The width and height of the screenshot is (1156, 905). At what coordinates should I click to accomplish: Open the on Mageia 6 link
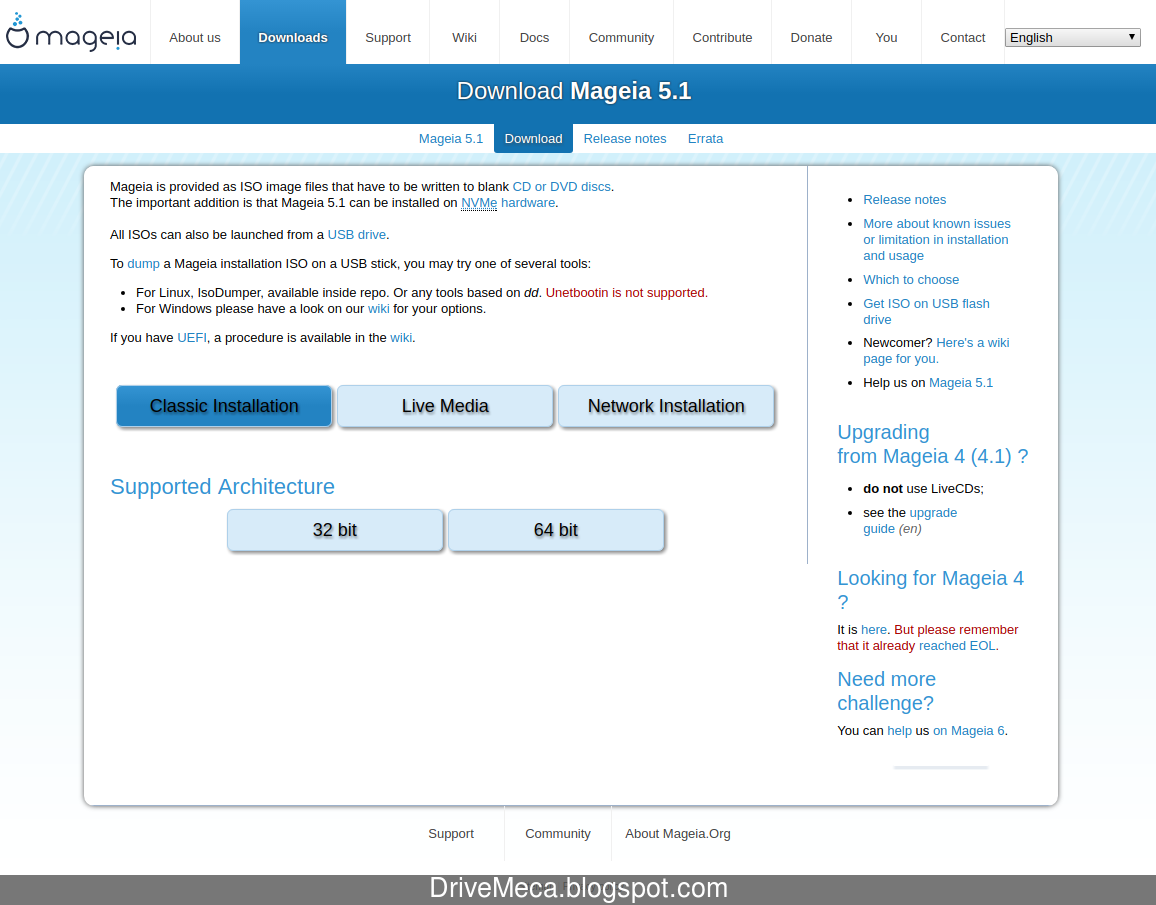click(x=969, y=730)
